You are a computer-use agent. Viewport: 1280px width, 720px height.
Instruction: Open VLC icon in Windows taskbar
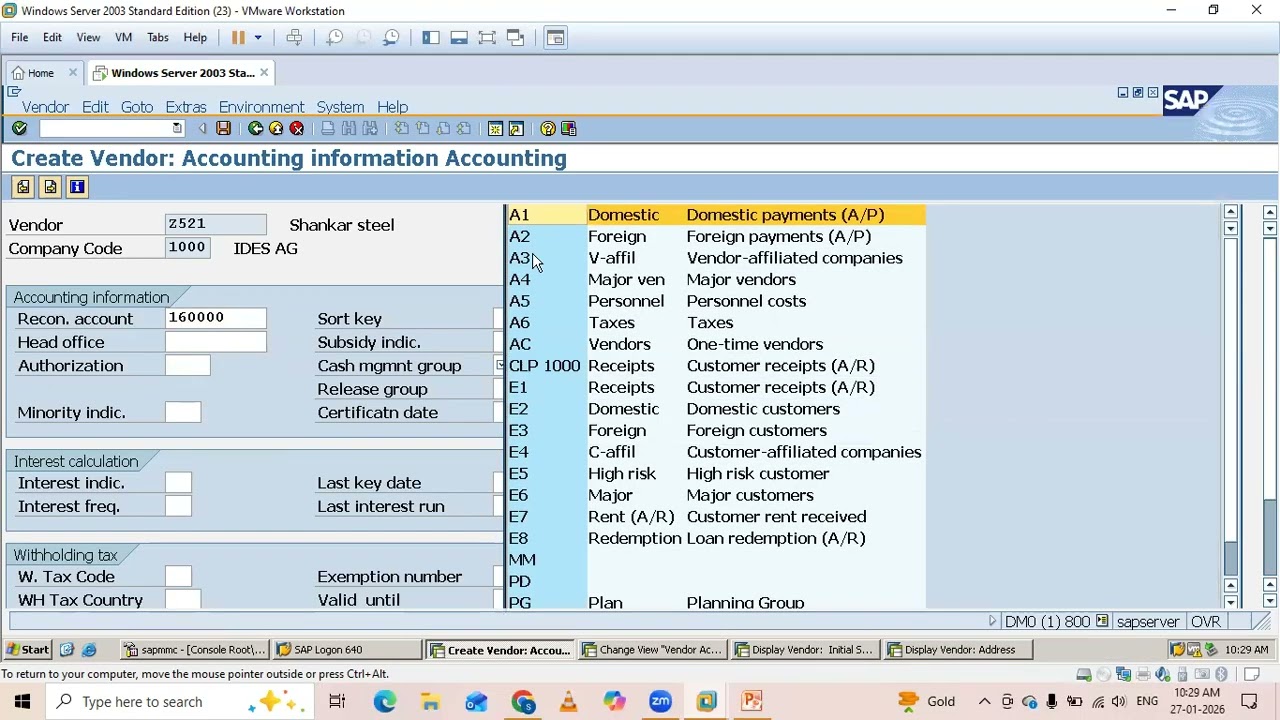(568, 701)
